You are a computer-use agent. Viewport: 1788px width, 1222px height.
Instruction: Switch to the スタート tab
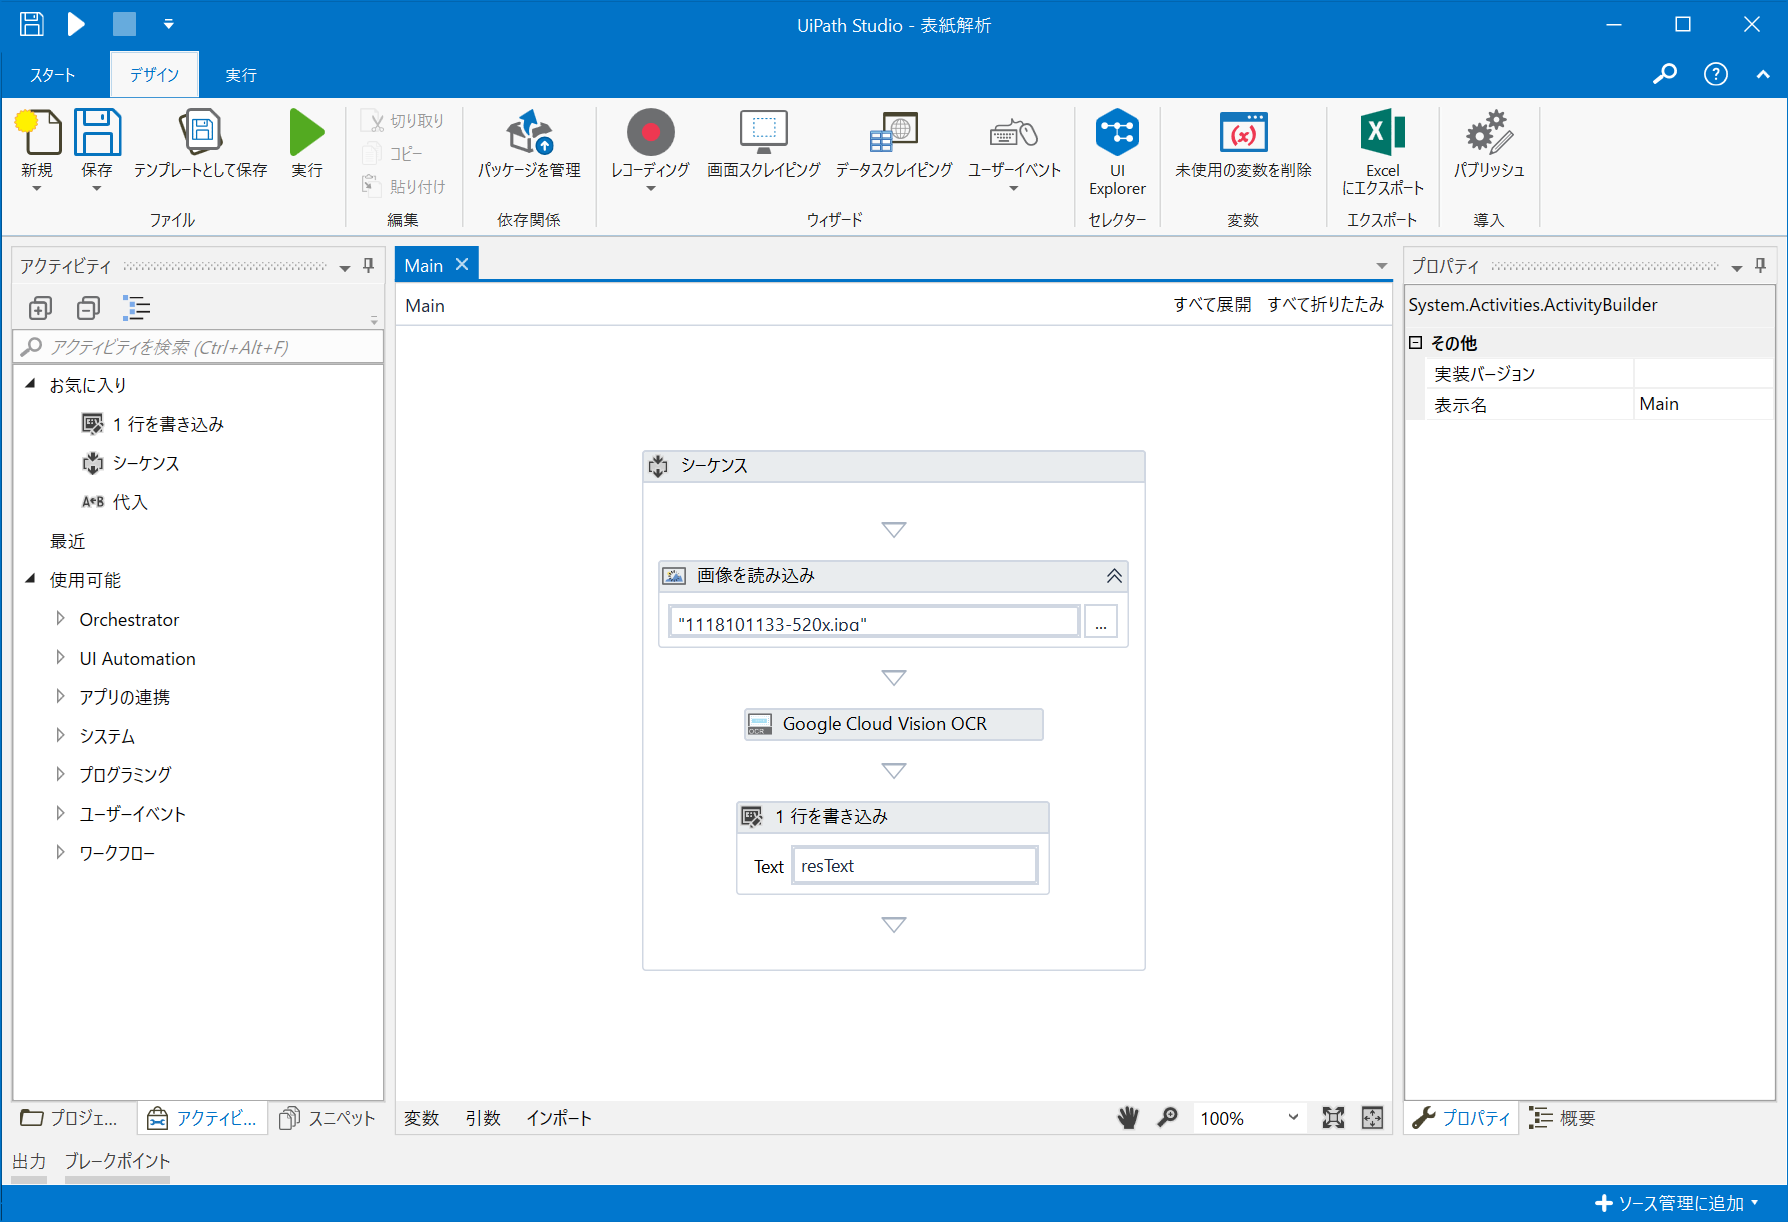click(53, 73)
